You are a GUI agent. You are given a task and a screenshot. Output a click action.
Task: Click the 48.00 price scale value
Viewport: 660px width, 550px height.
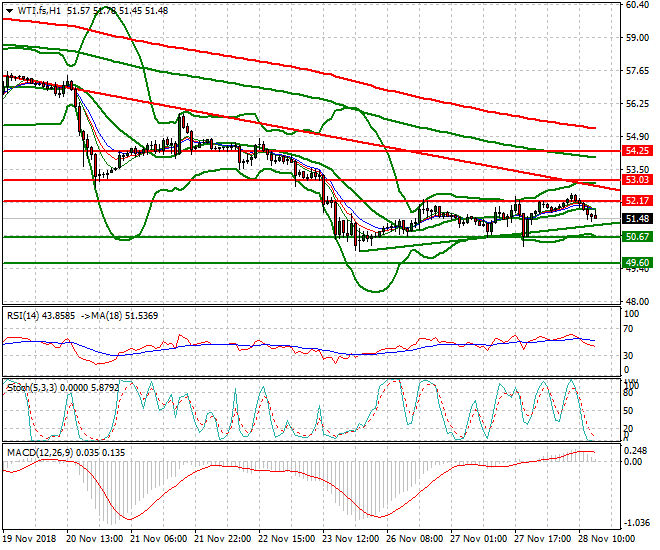point(637,302)
